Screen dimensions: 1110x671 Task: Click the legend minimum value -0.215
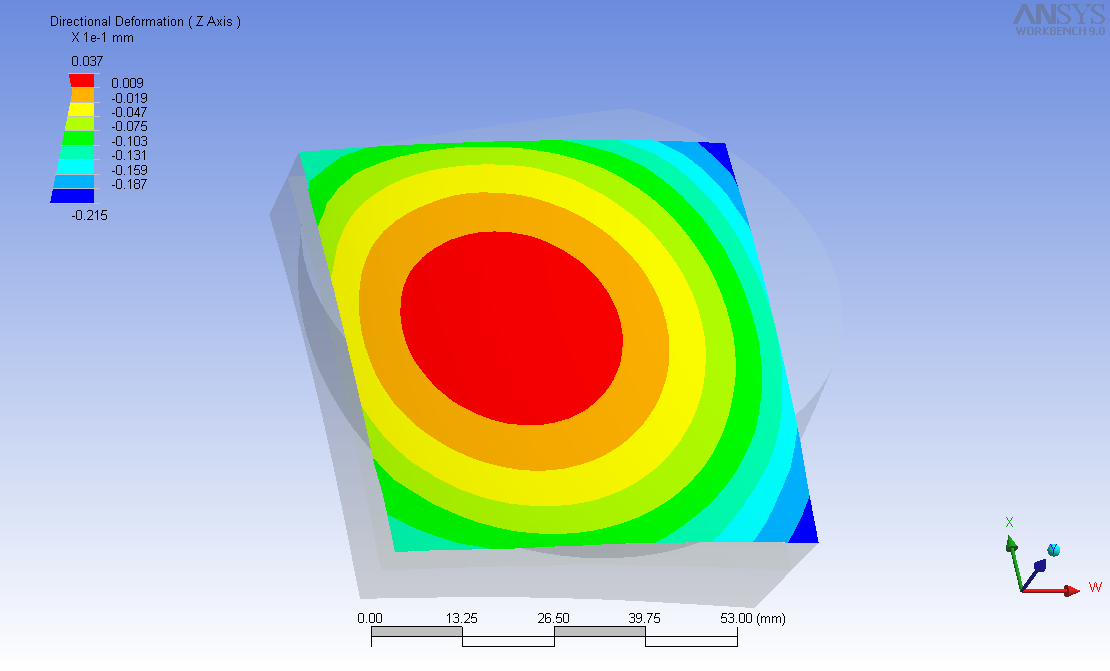pyautogui.click(x=90, y=216)
